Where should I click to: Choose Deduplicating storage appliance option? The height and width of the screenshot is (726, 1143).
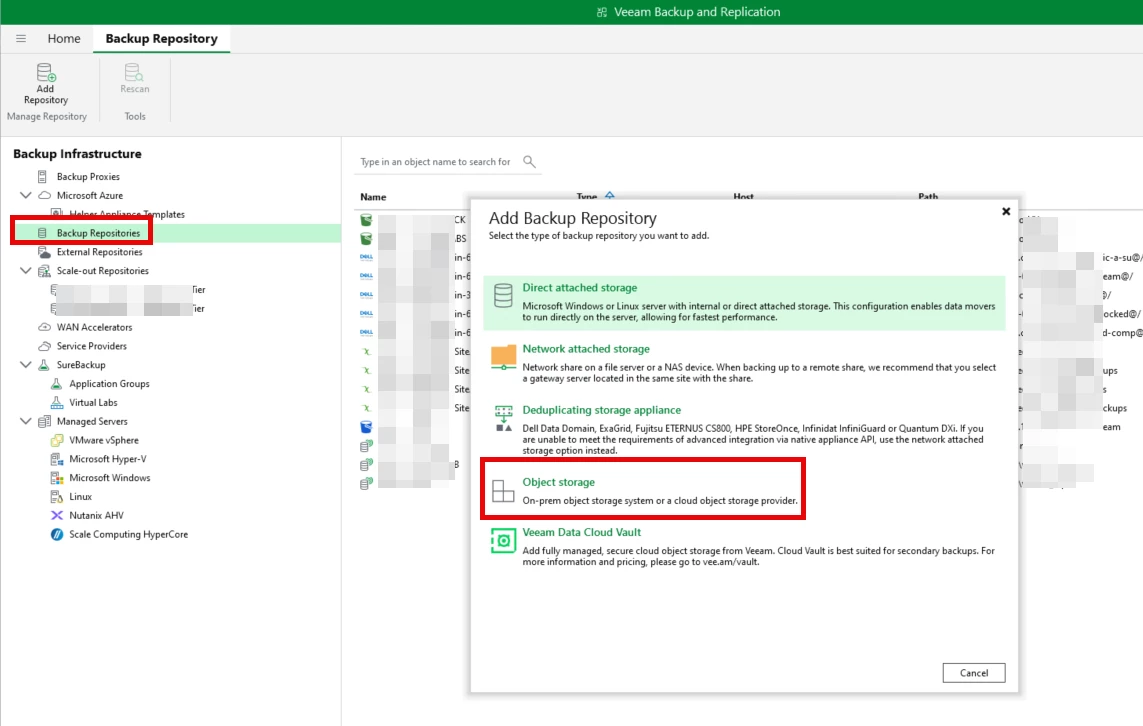744,429
